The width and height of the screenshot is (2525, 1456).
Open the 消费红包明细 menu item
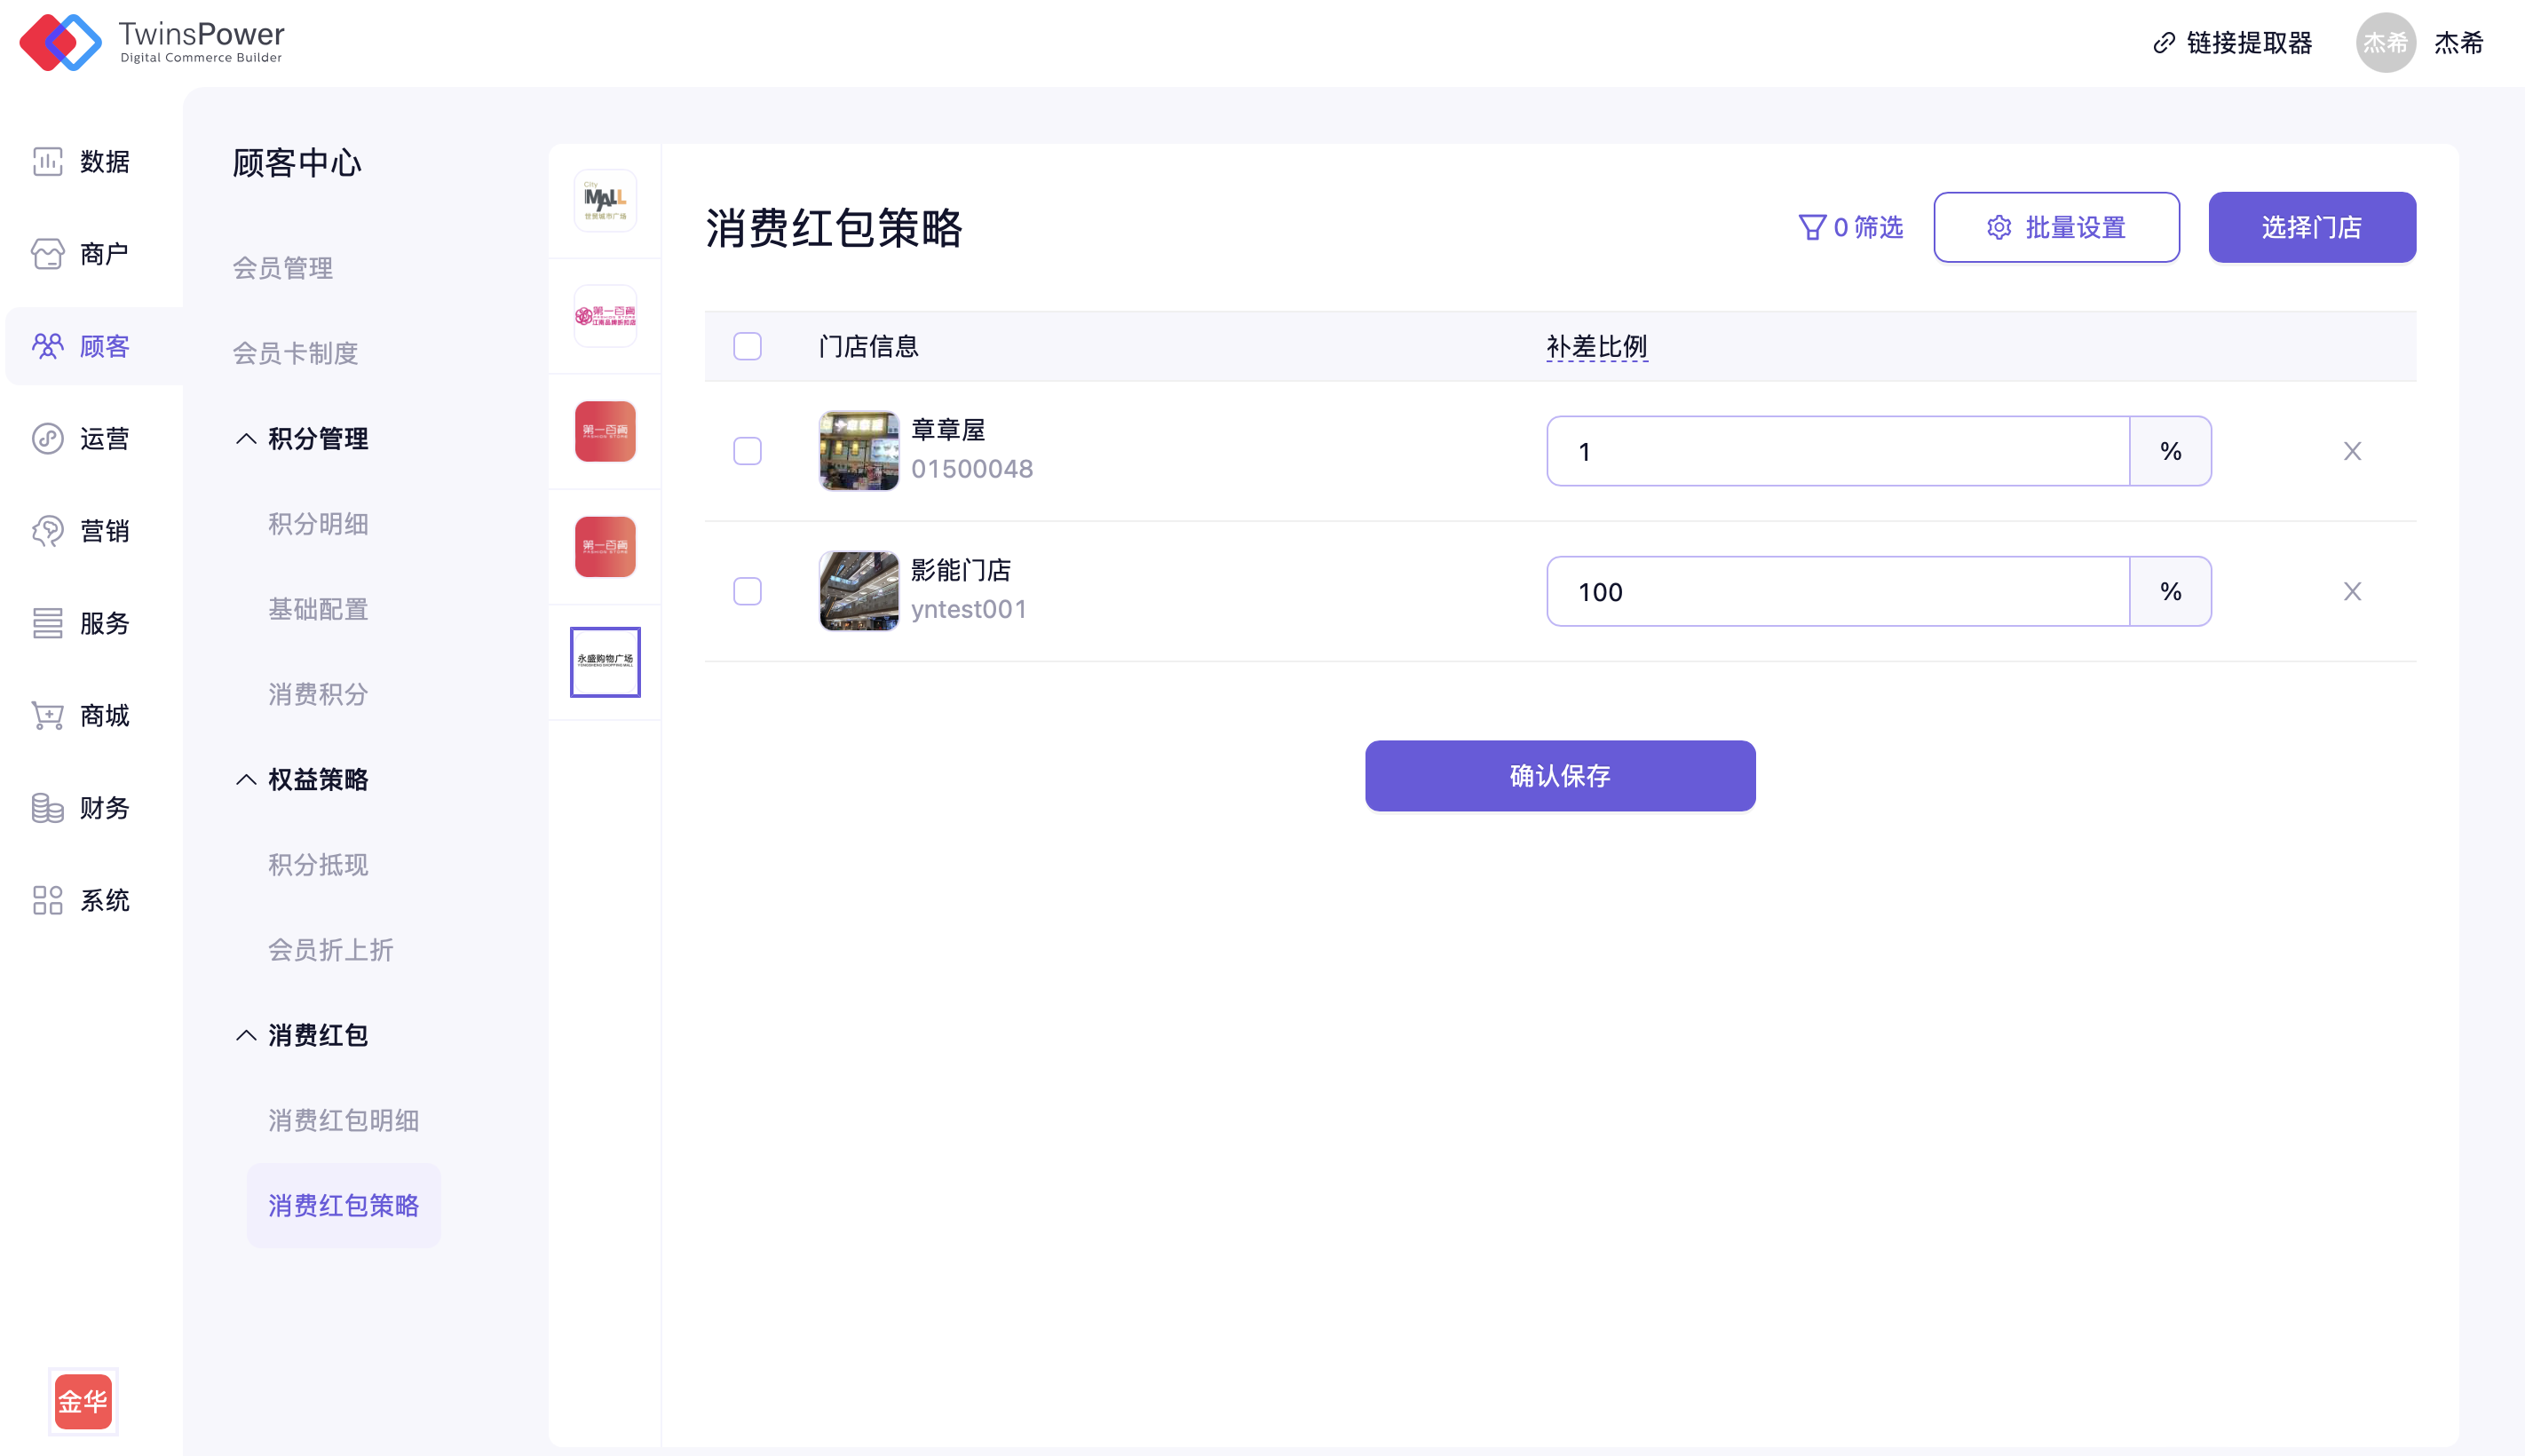pos(343,1120)
